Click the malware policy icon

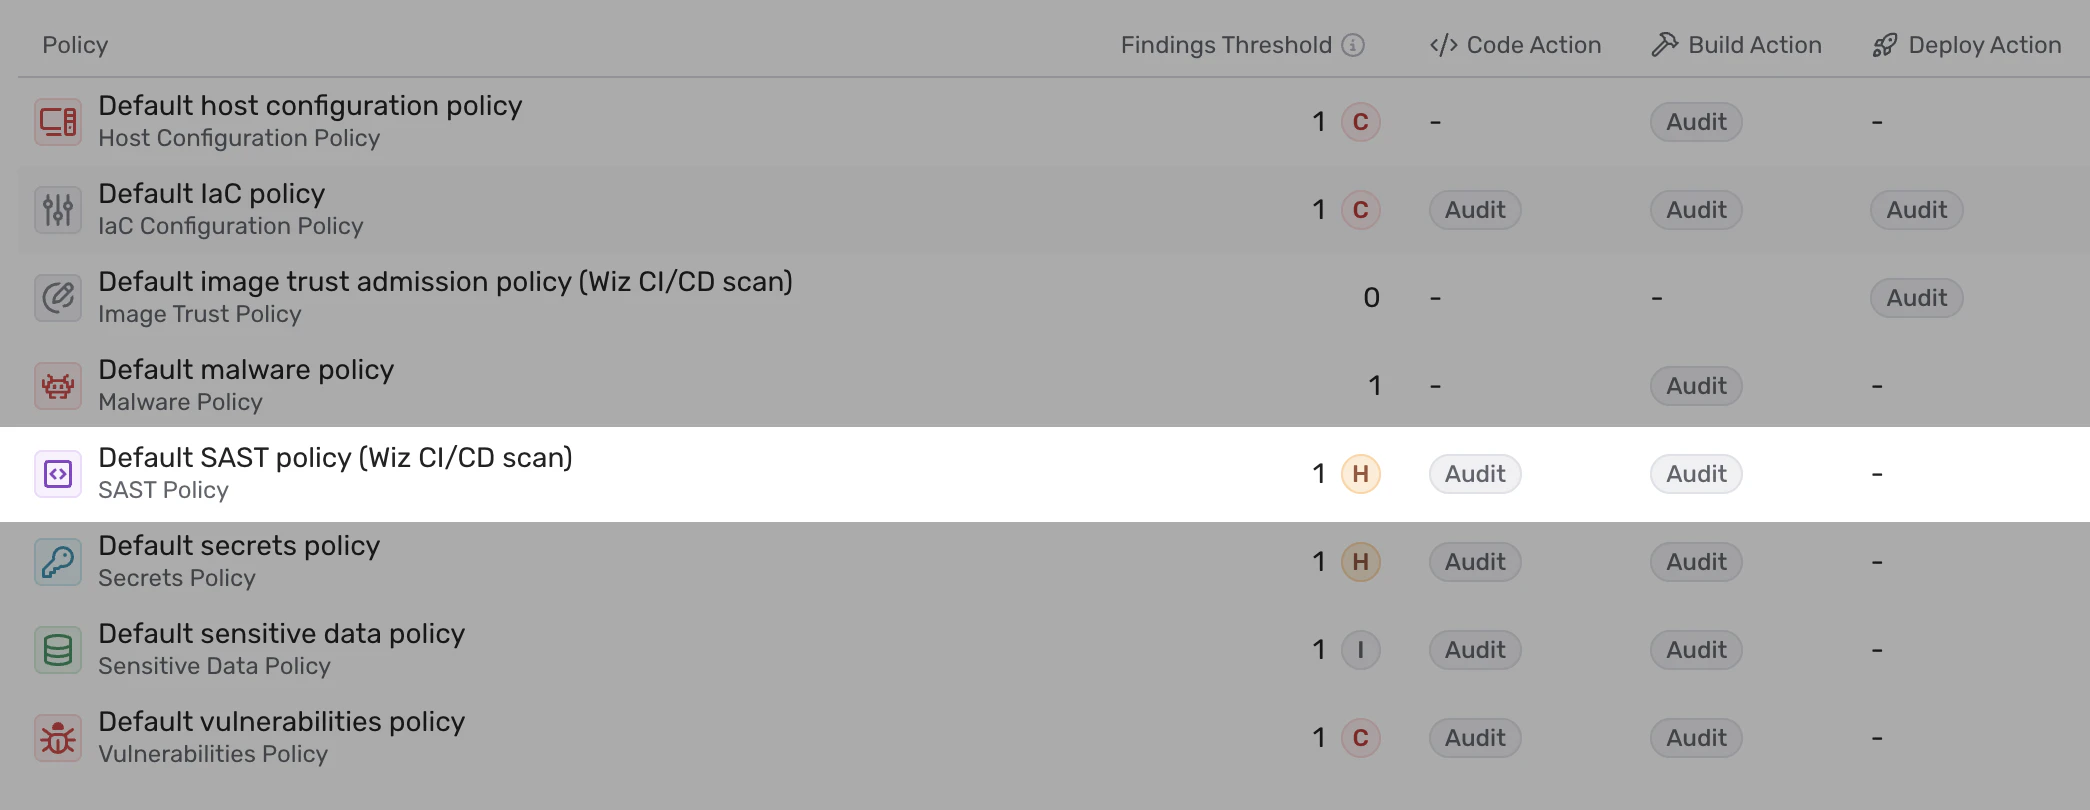(58, 386)
